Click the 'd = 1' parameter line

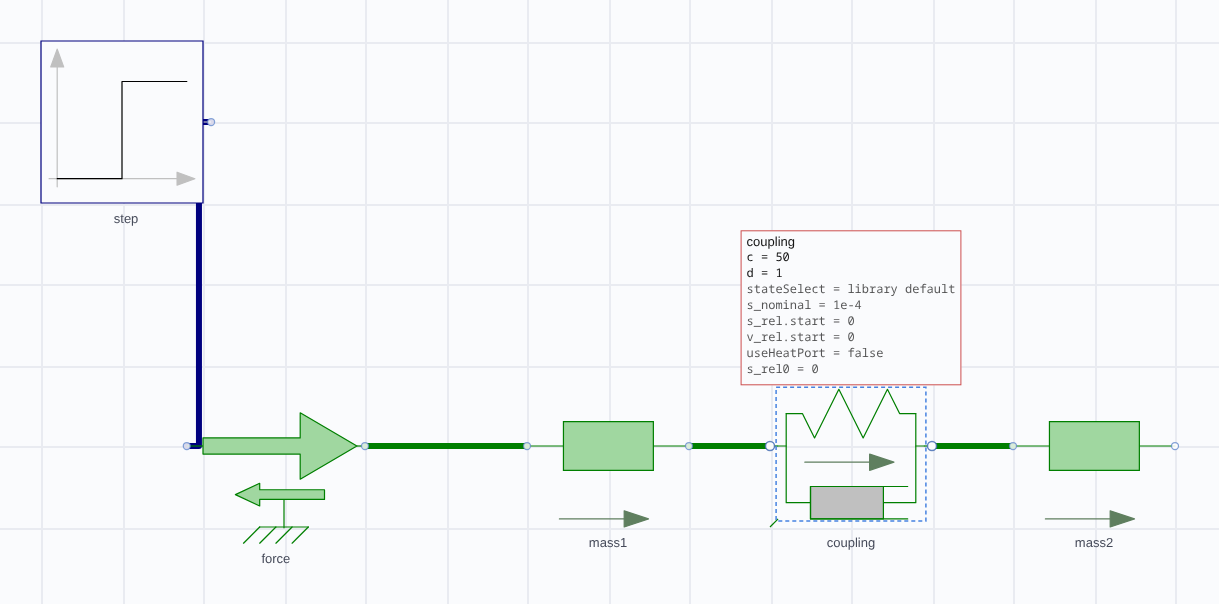coord(765,273)
